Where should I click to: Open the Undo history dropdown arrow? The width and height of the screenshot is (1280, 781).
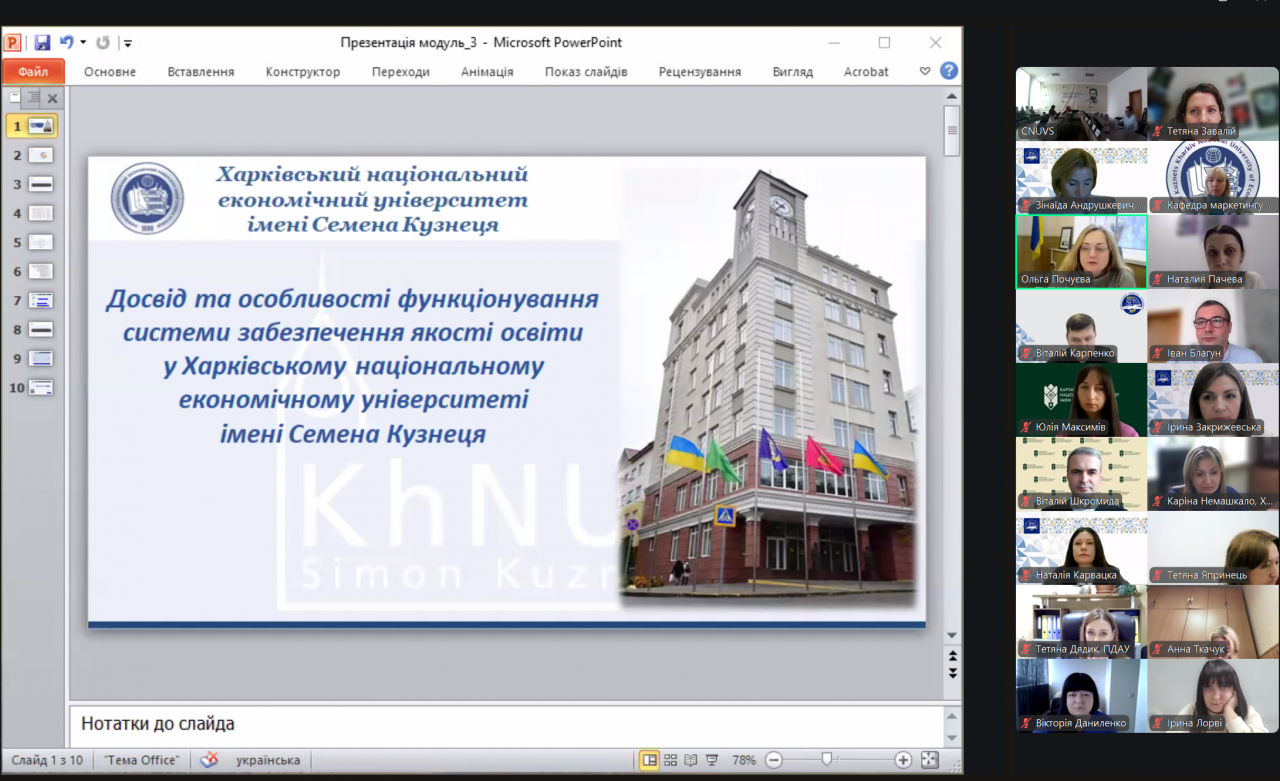pyautogui.click(x=82, y=43)
